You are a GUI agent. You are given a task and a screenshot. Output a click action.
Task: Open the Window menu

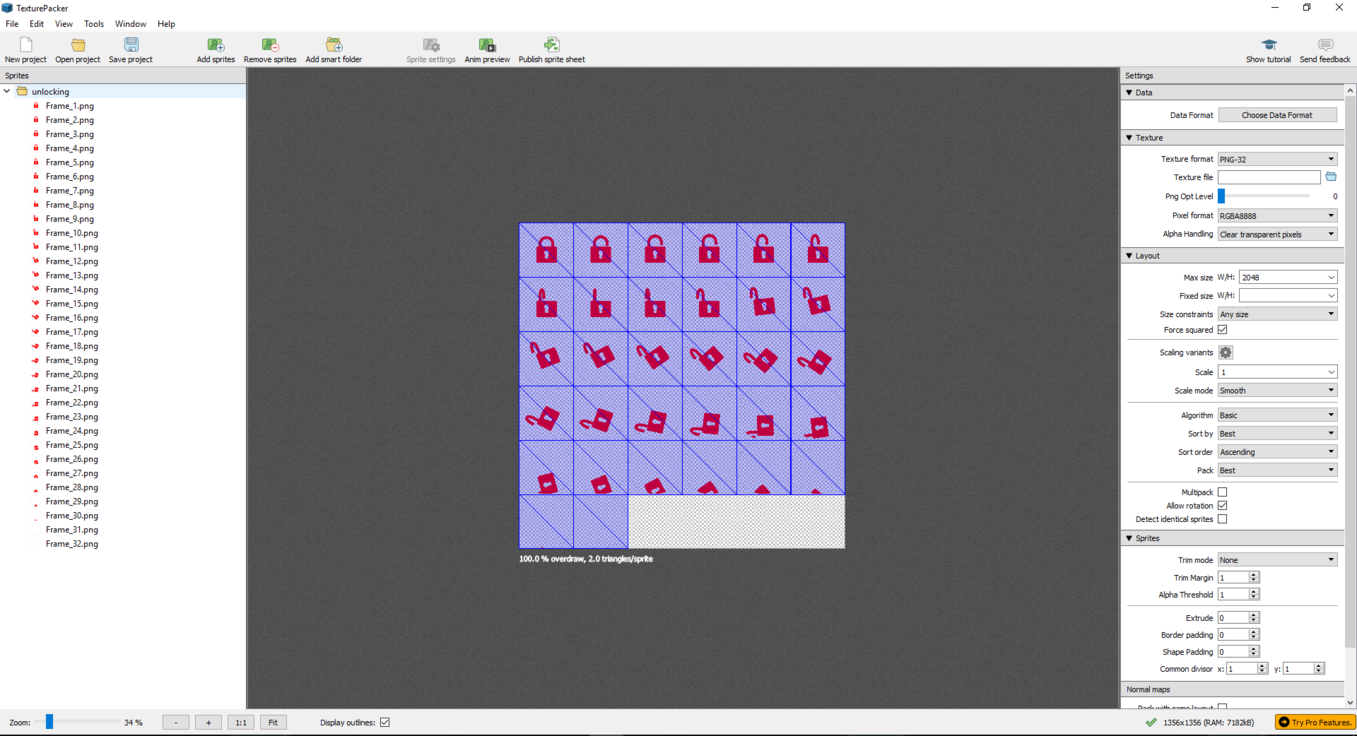[x=130, y=24]
